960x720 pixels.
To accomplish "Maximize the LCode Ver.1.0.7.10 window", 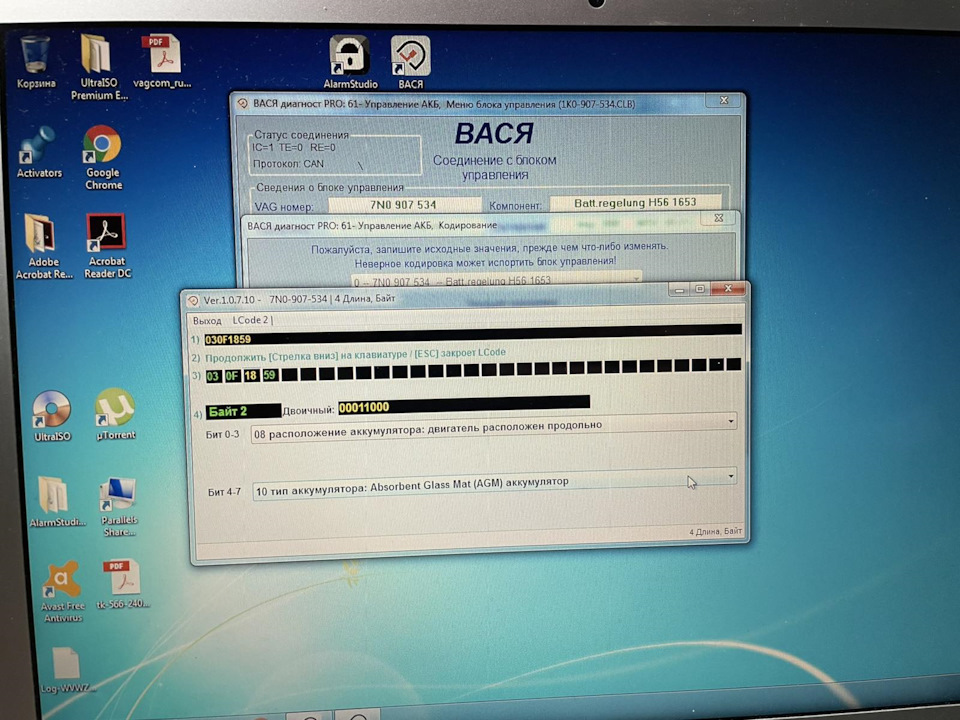I will (700, 289).
